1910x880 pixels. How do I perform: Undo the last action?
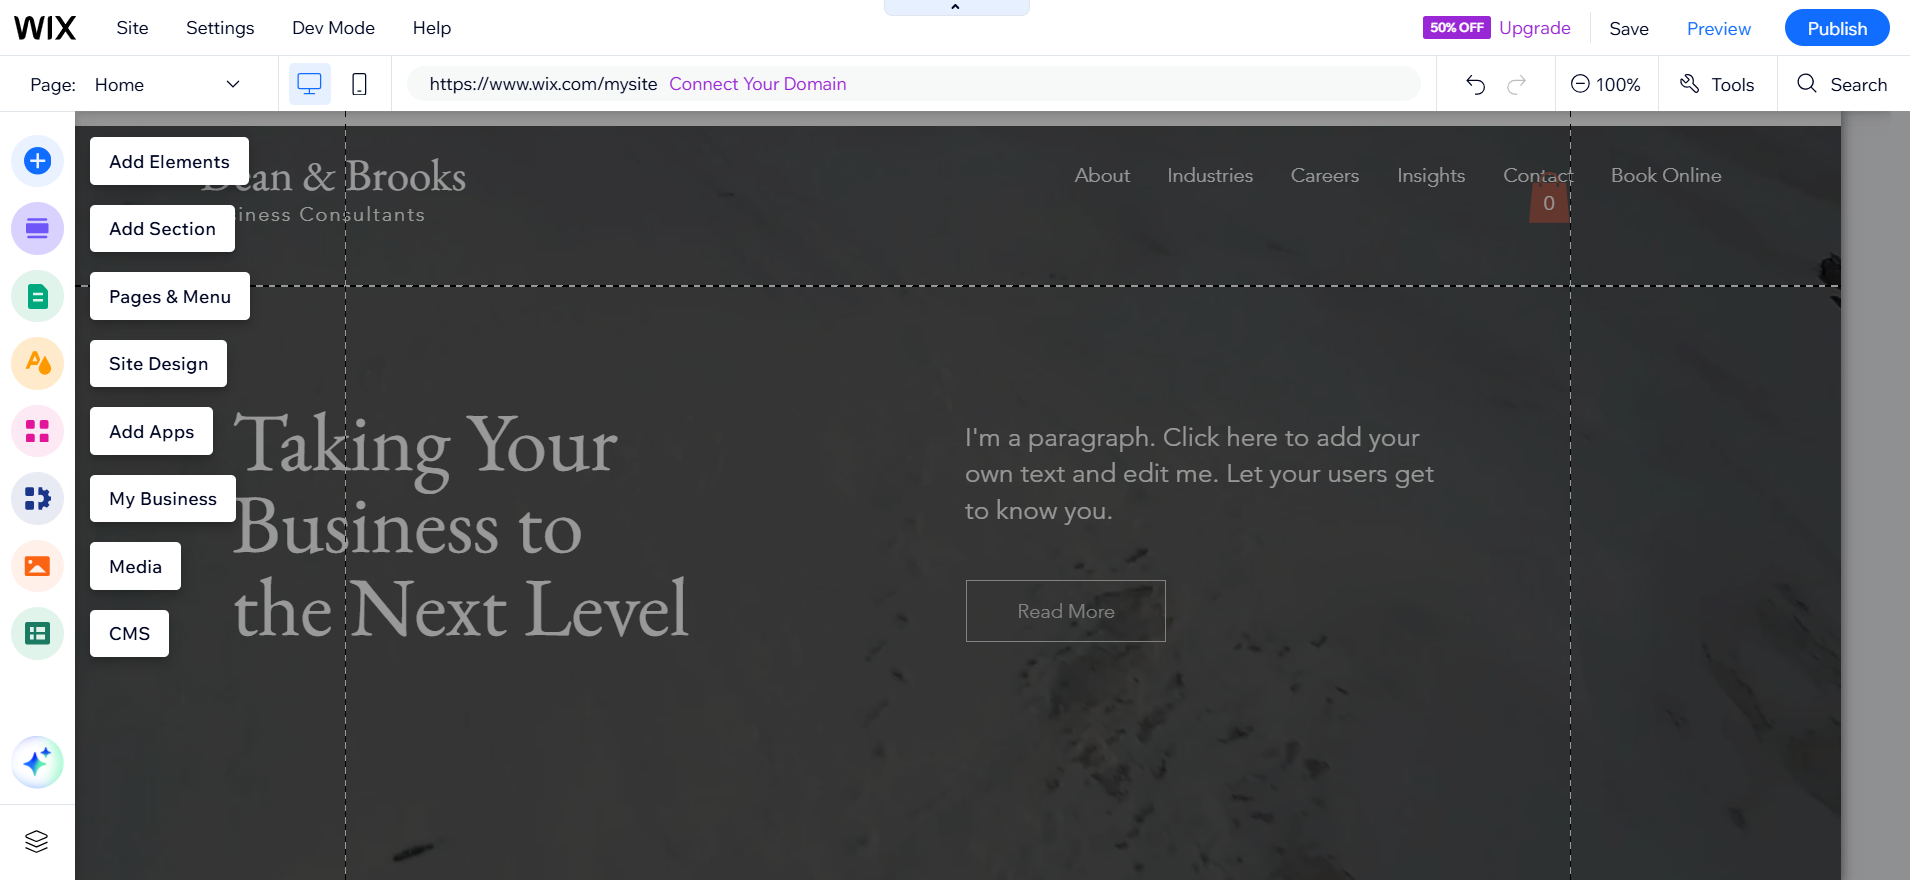[1475, 84]
